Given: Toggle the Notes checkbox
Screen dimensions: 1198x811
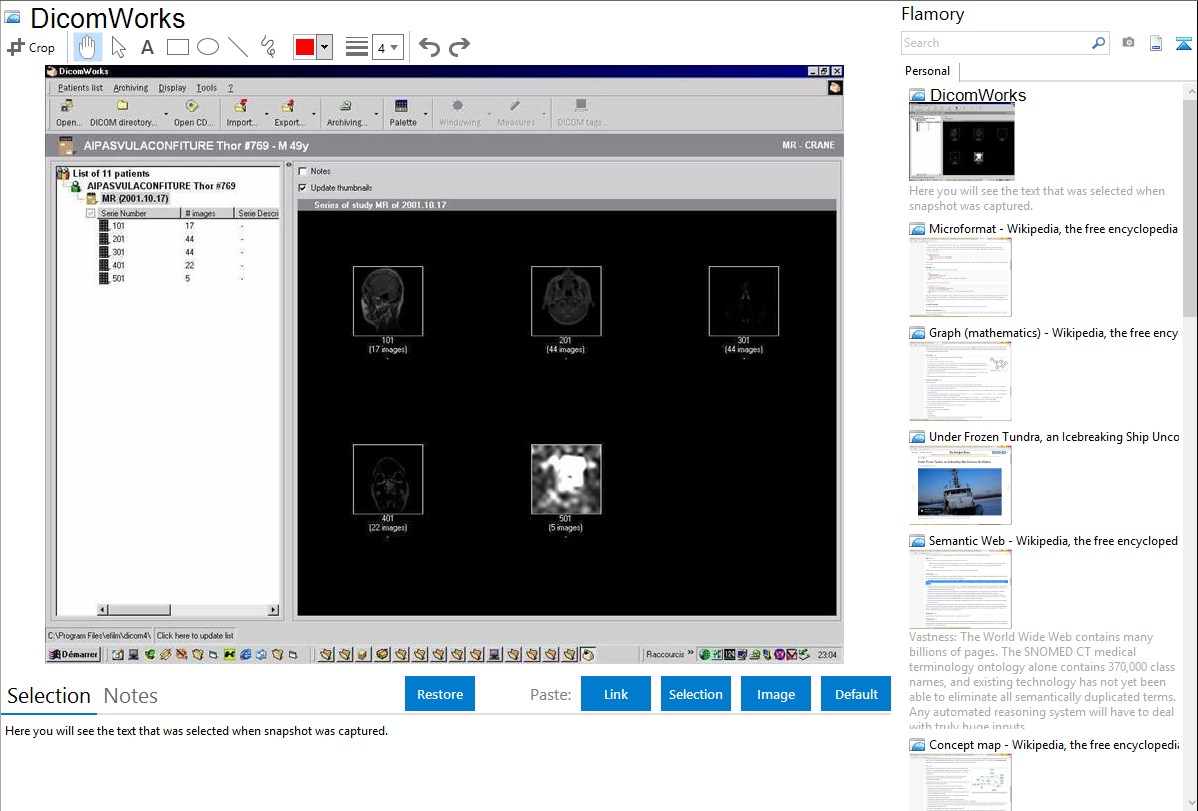Looking at the screenshot, I should pyautogui.click(x=303, y=171).
